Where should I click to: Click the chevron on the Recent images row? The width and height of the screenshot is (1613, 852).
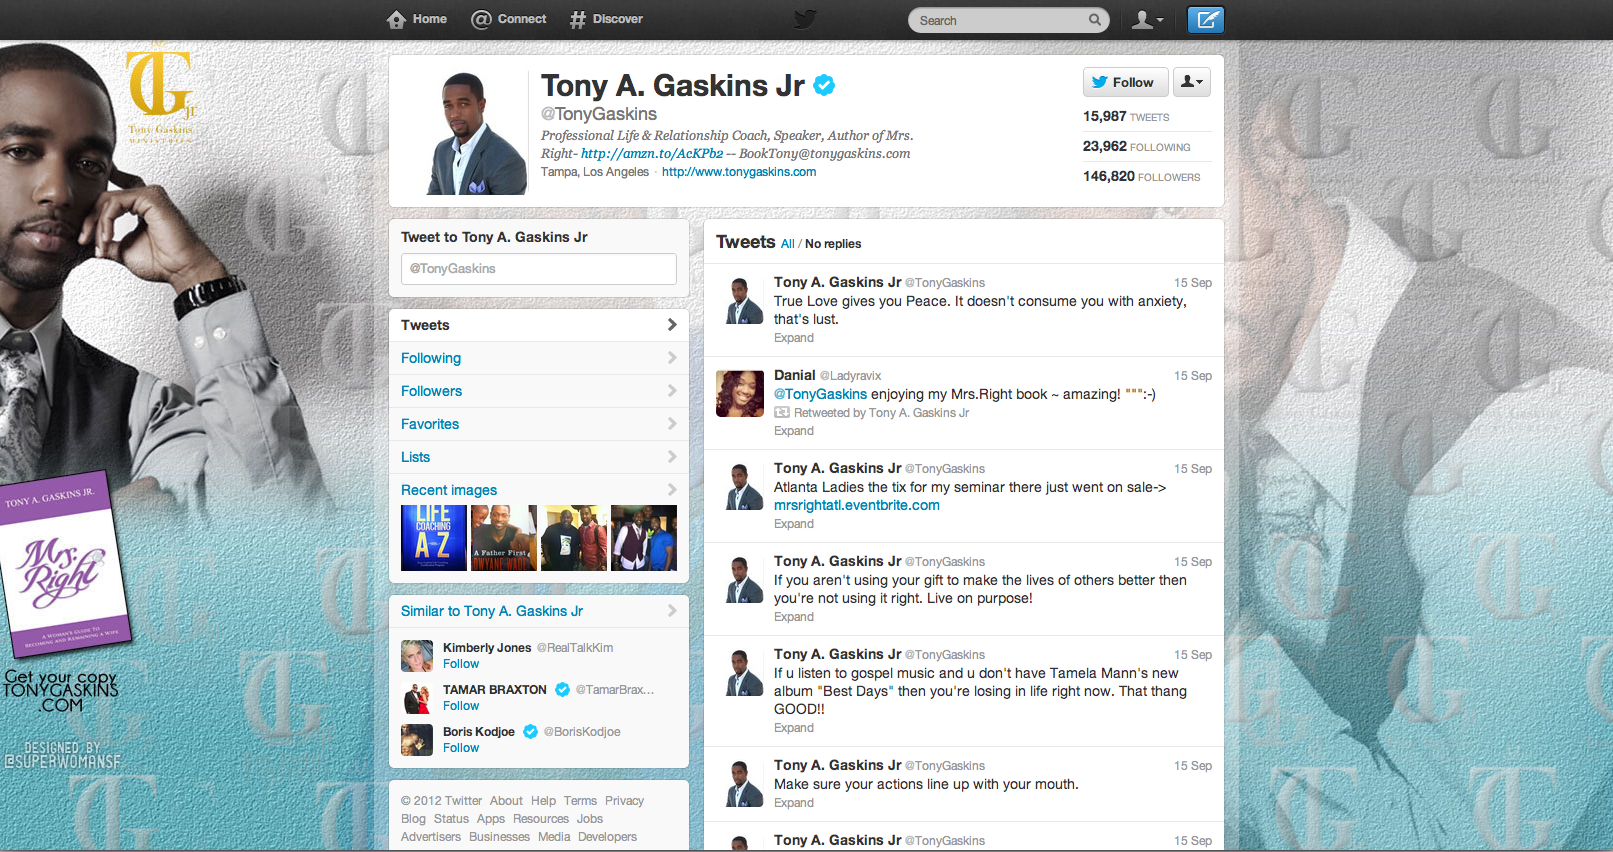[x=672, y=490]
